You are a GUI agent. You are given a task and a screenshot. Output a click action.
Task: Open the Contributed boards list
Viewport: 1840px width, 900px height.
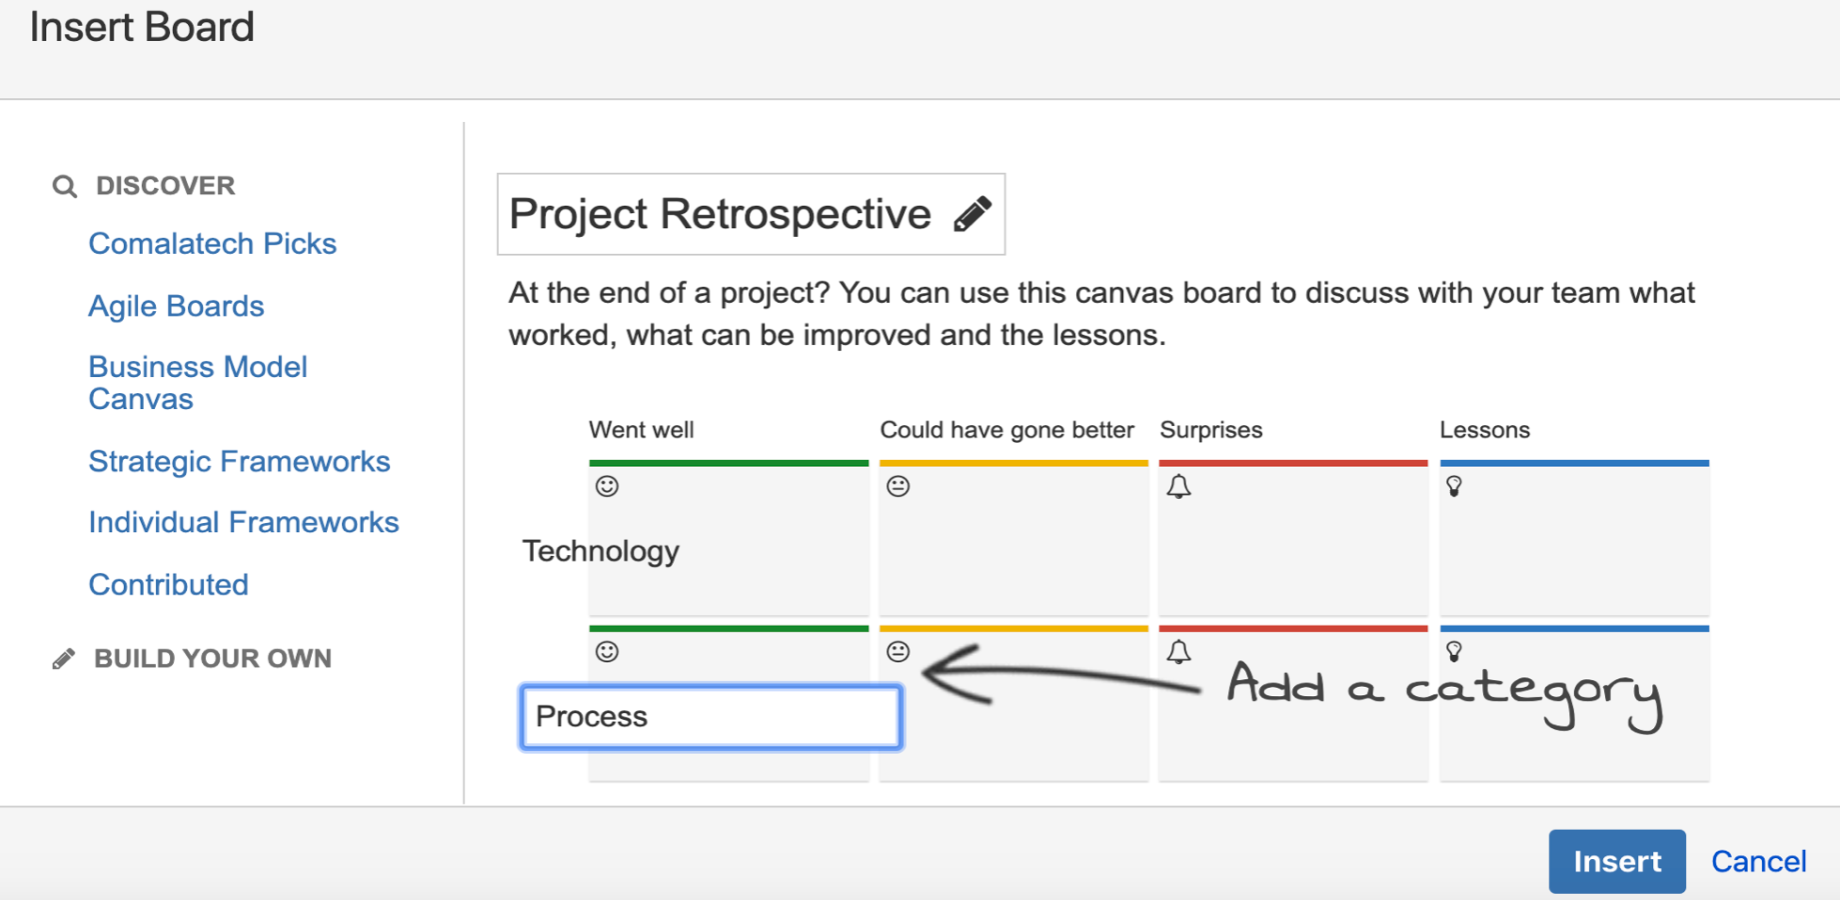point(168,585)
